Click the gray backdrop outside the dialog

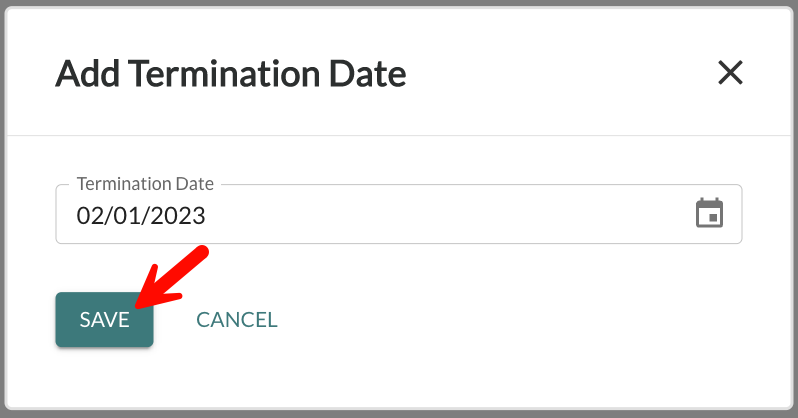[399, 3]
